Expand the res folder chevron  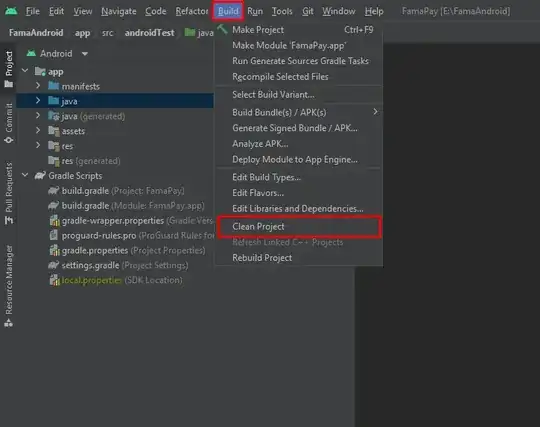tap(38, 145)
